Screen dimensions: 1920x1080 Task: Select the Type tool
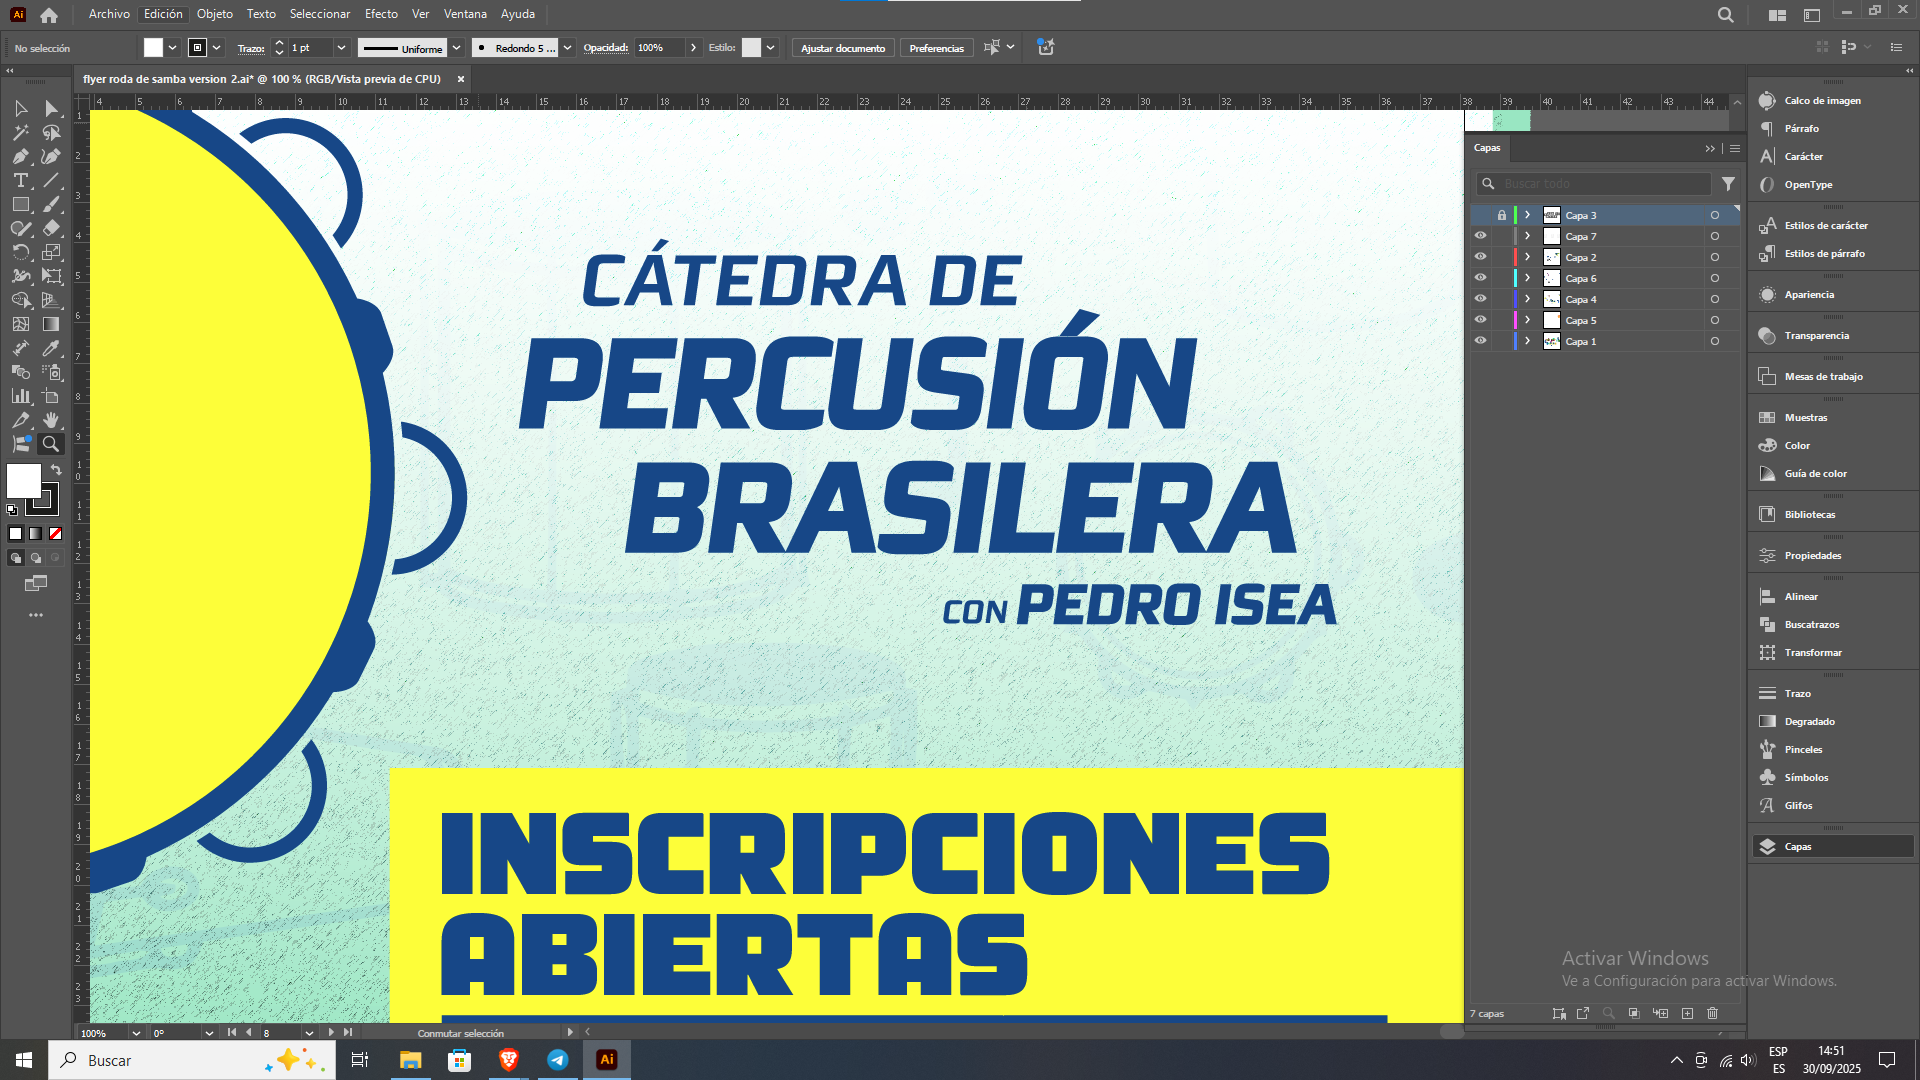(x=20, y=181)
